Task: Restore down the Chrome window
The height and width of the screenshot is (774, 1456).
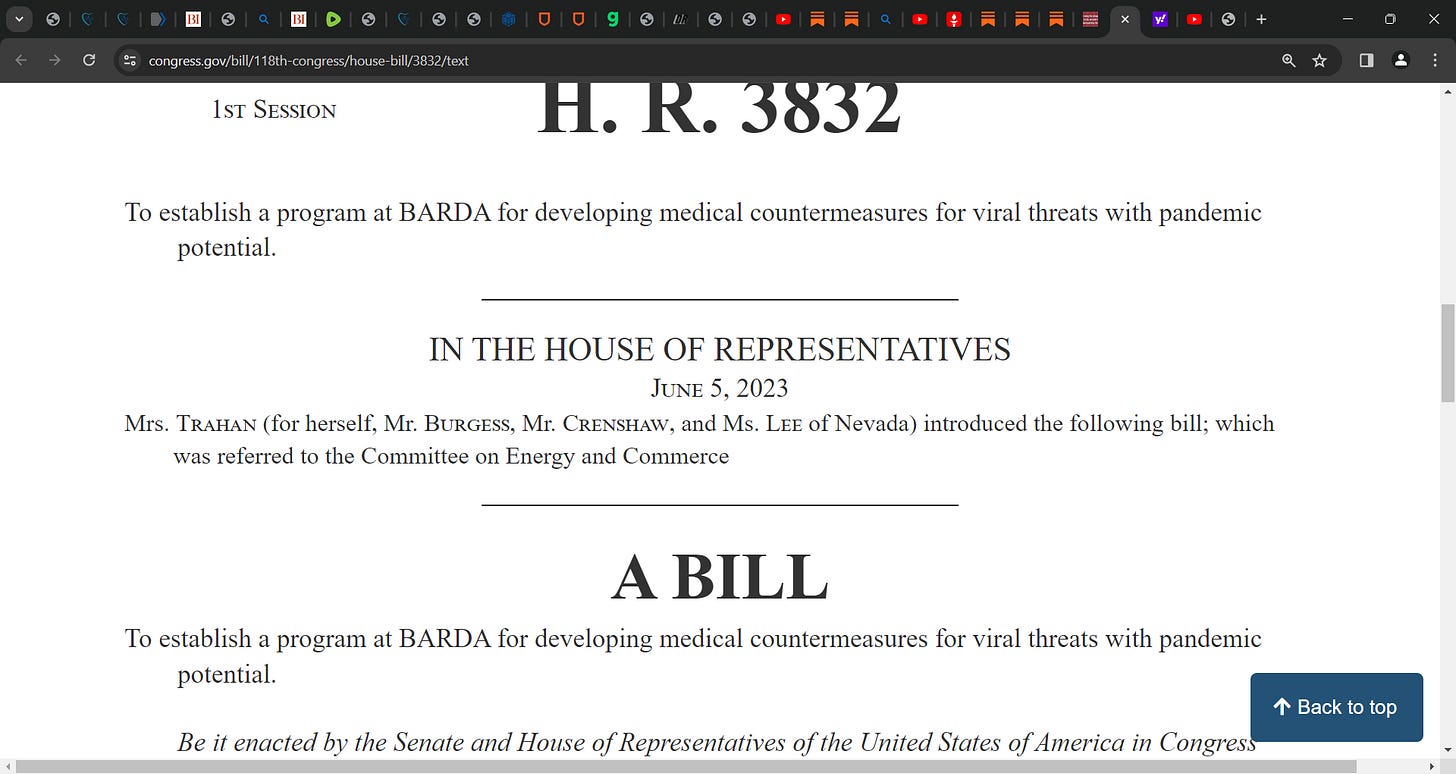Action: click(1389, 19)
